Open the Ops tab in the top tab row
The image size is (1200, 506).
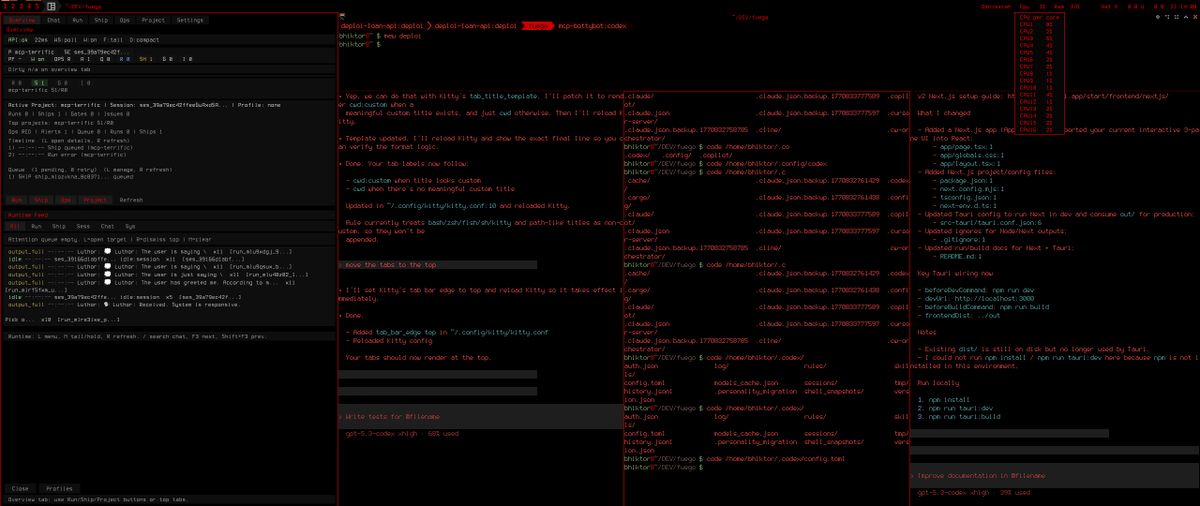pyautogui.click(x=123, y=20)
